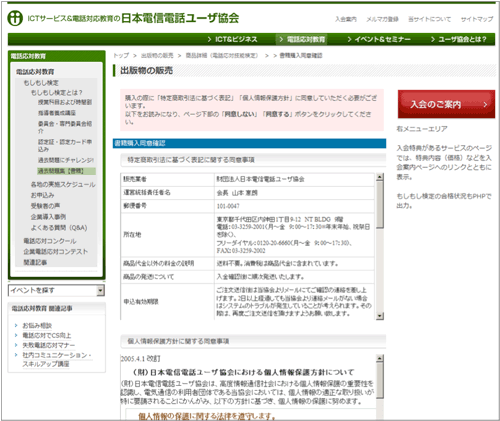Open 授業科目および時間割 sidebar item
This screenshot has width=500, height=421.
(65, 102)
